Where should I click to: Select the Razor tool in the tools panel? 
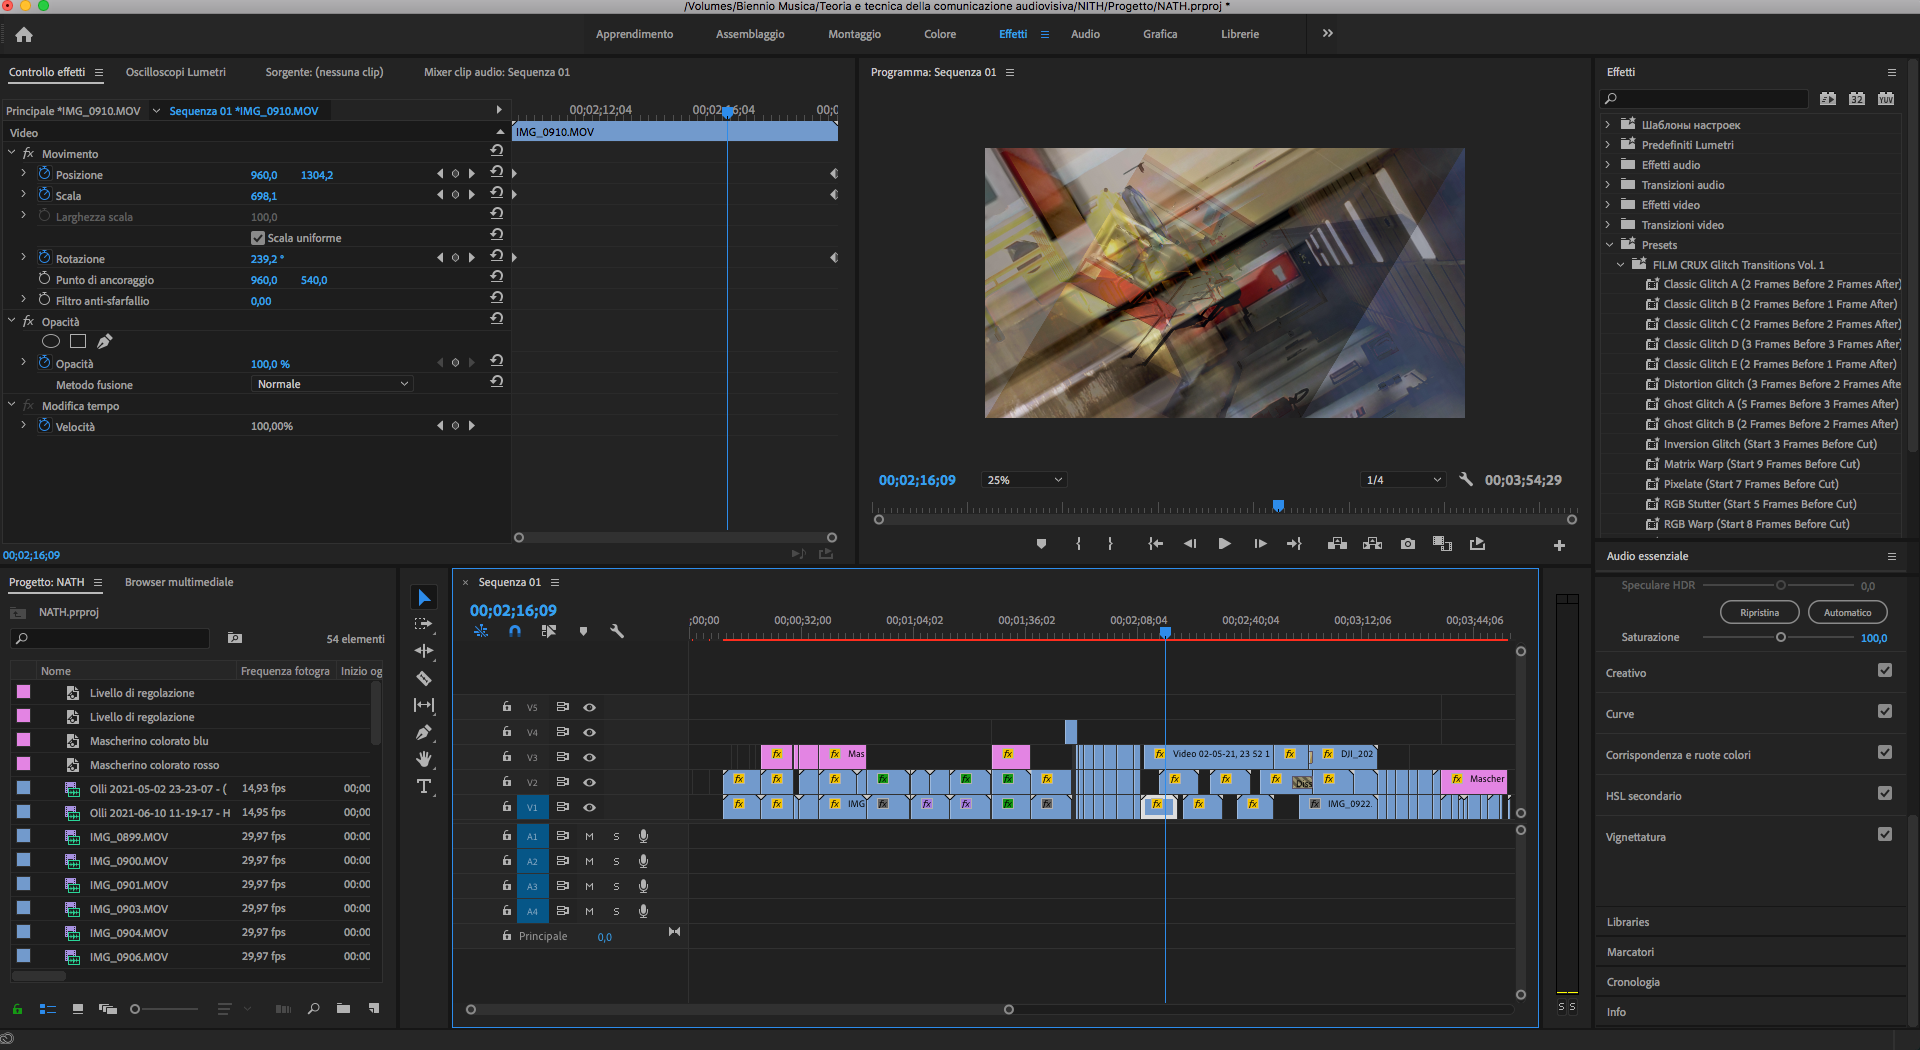(424, 678)
